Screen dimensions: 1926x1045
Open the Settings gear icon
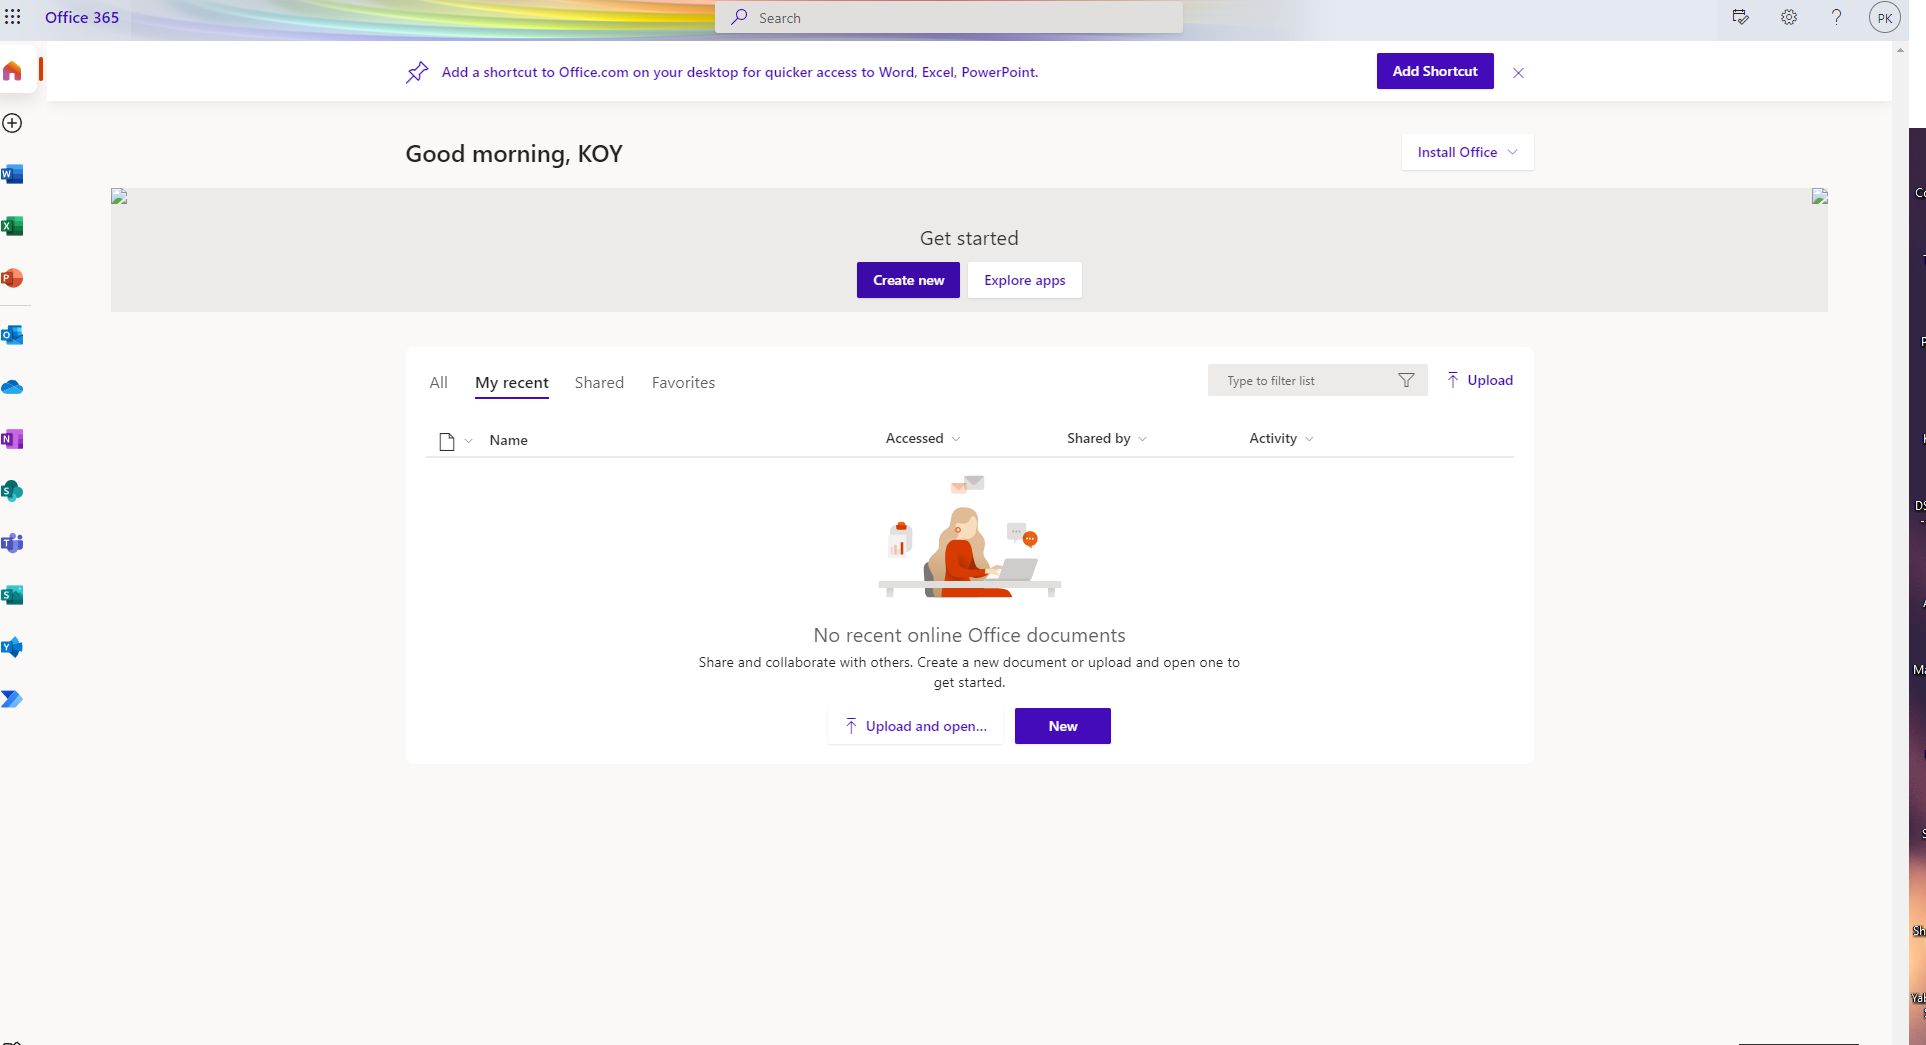pyautogui.click(x=1789, y=17)
